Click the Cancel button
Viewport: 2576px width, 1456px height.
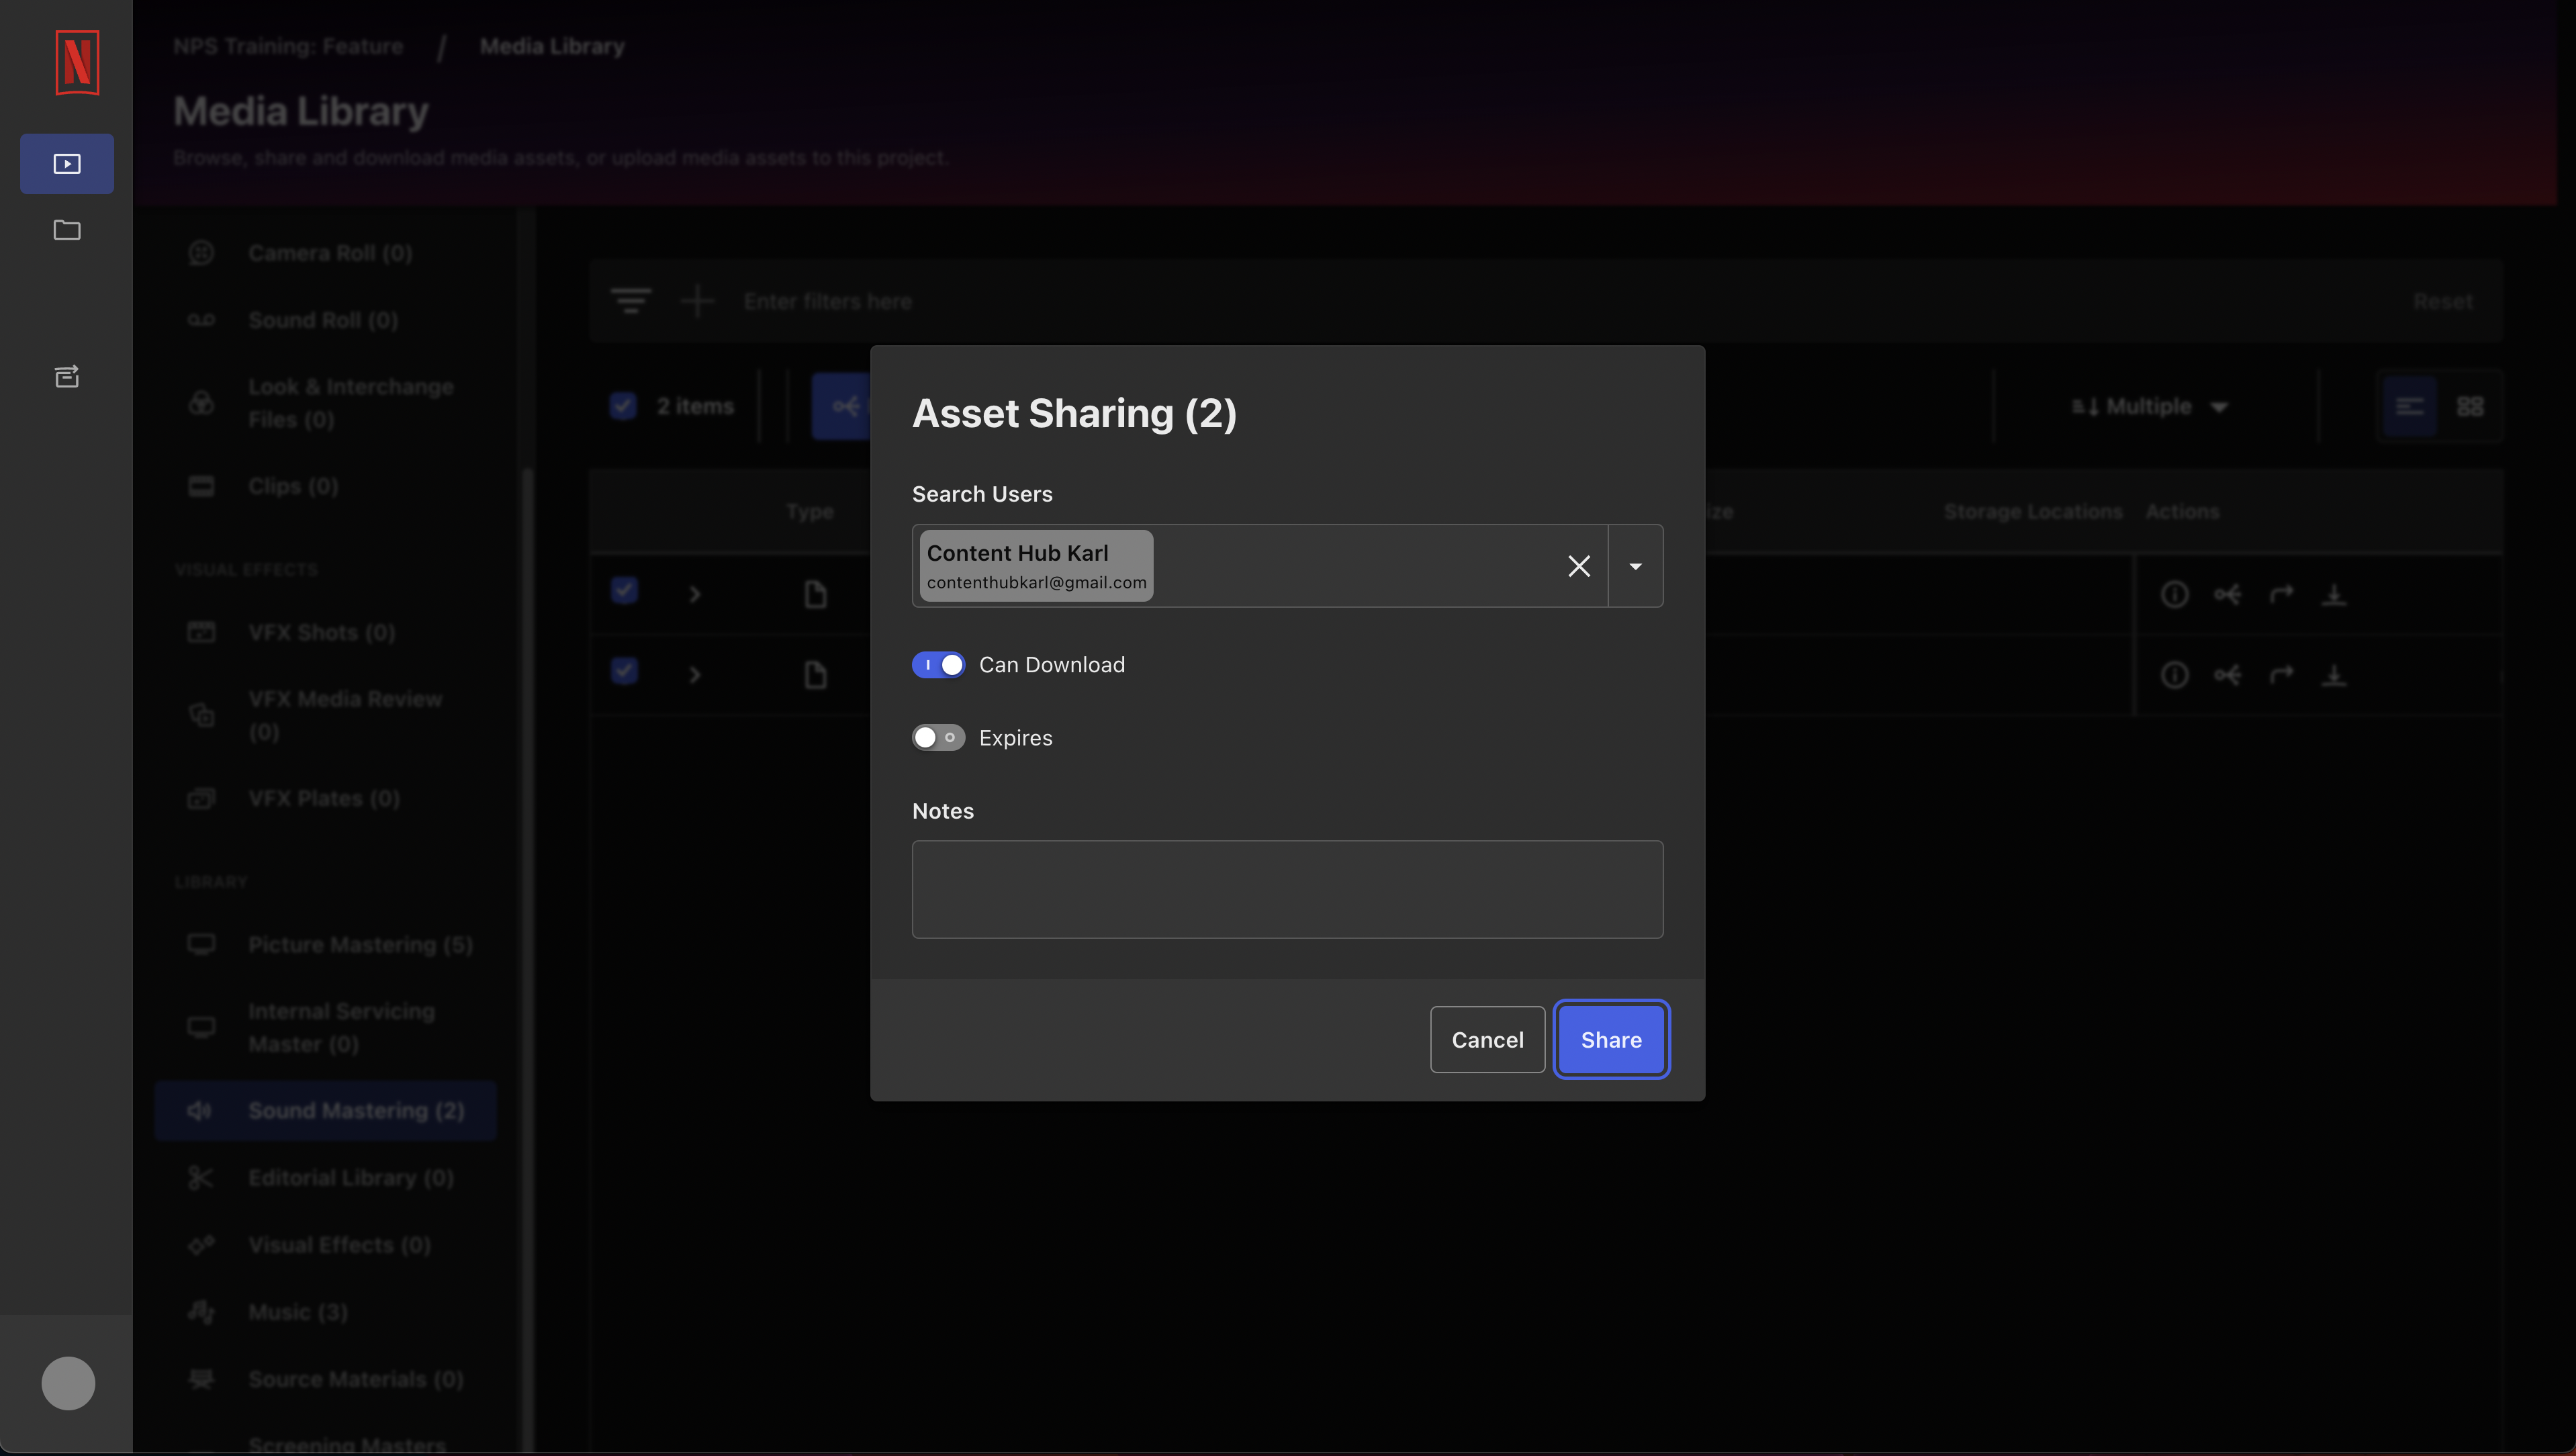[x=1488, y=1040]
